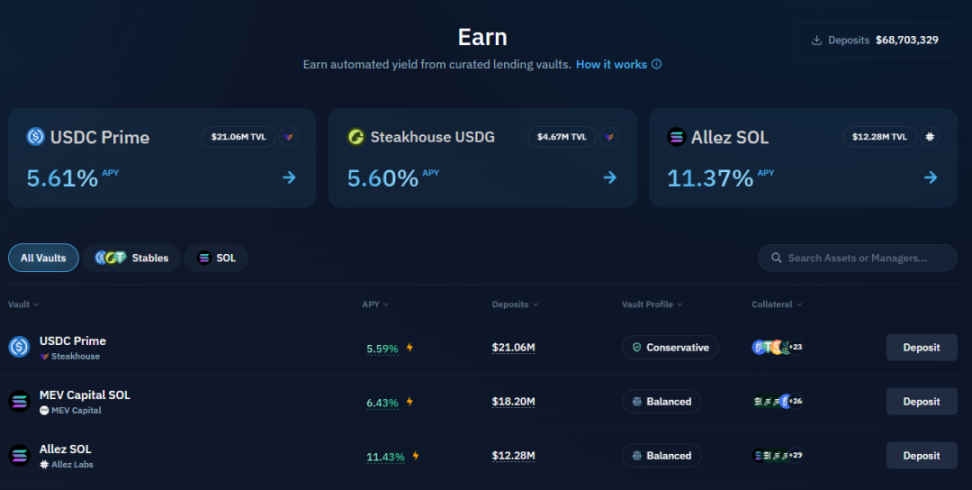Click USDC icon in USDC Prime table row

coord(19,347)
